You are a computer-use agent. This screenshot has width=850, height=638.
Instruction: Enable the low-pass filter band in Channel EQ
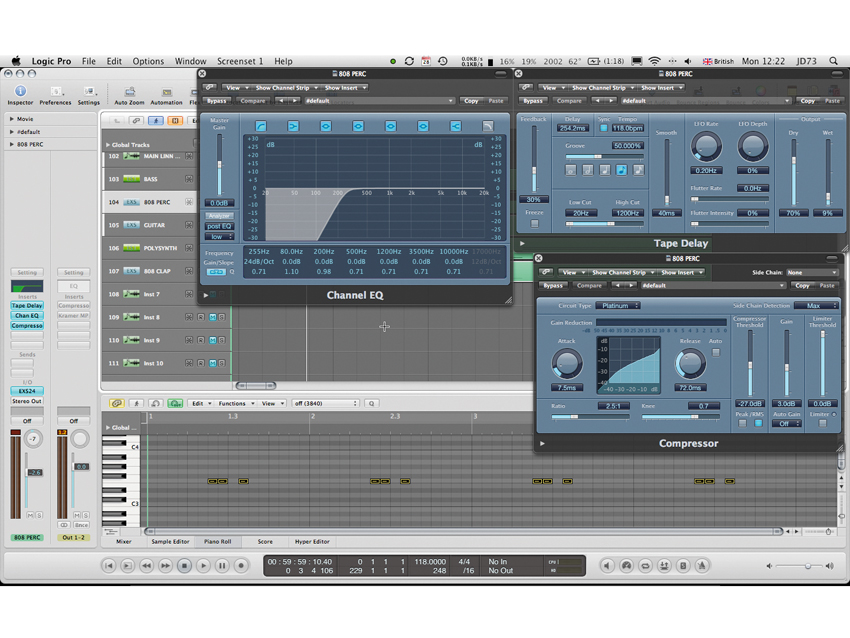488,126
